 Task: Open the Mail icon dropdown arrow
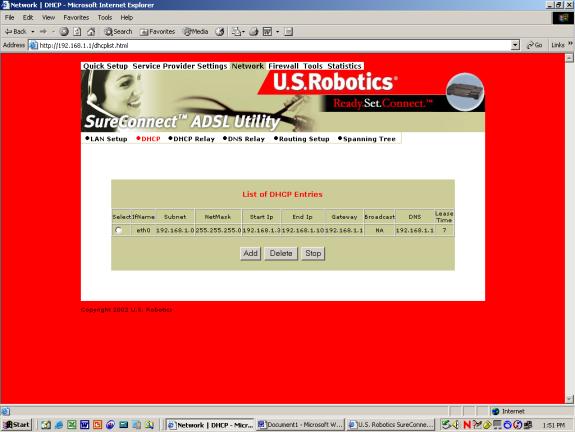243,32
